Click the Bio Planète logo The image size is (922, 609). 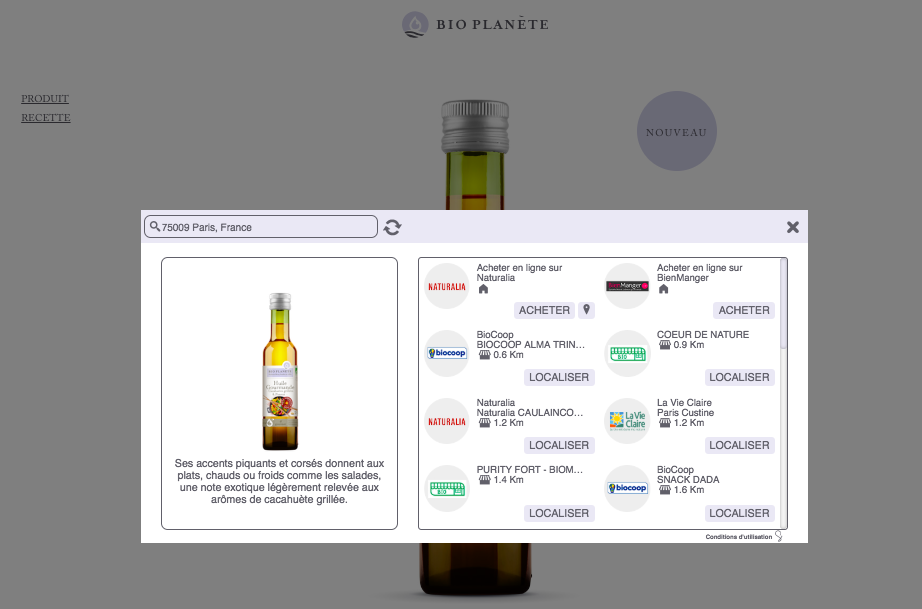coord(475,25)
